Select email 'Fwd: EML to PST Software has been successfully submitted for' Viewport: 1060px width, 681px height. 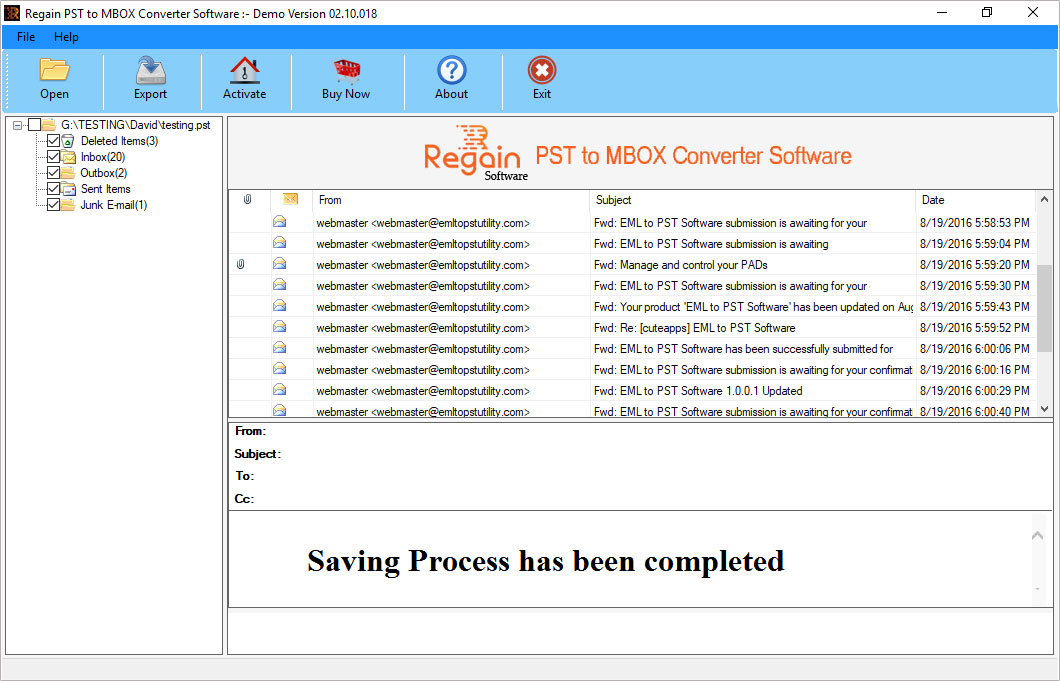tap(743, 348)
